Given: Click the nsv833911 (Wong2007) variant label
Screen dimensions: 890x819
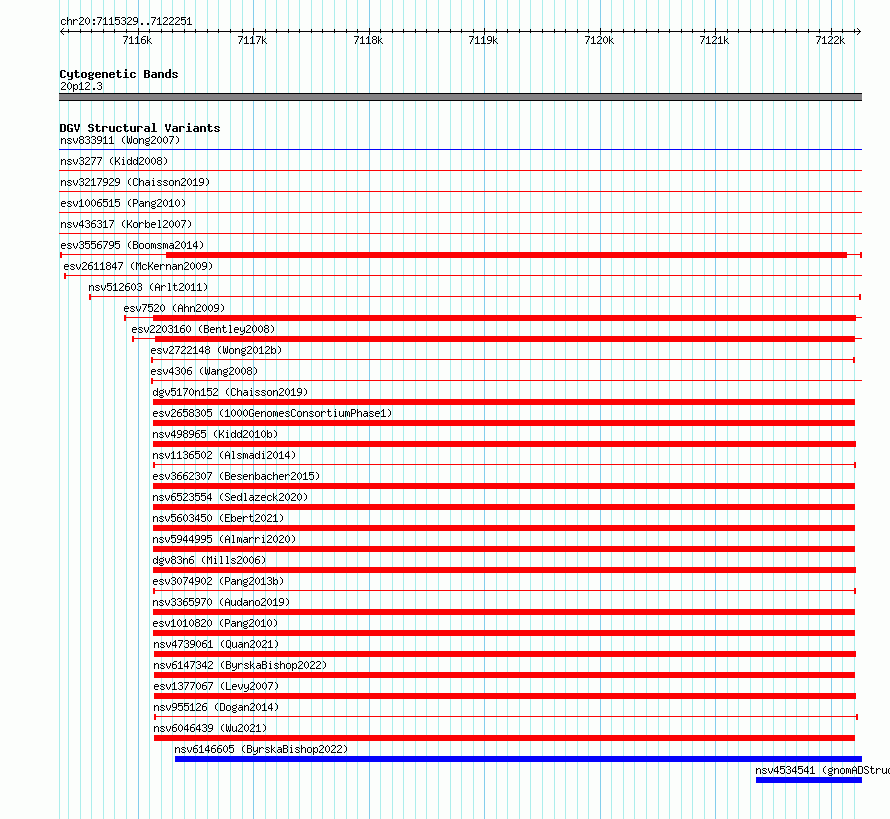Looking at the screenshot, I should [x=120, y=140].
